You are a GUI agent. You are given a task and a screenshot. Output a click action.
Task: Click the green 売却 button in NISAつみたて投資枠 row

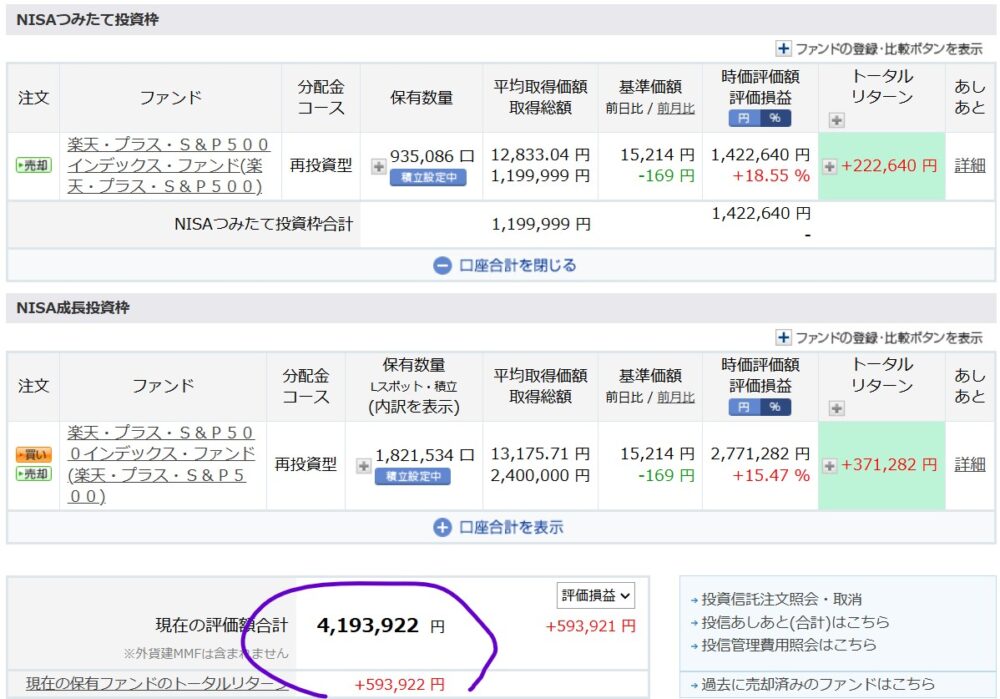click(x=34, y=166)
